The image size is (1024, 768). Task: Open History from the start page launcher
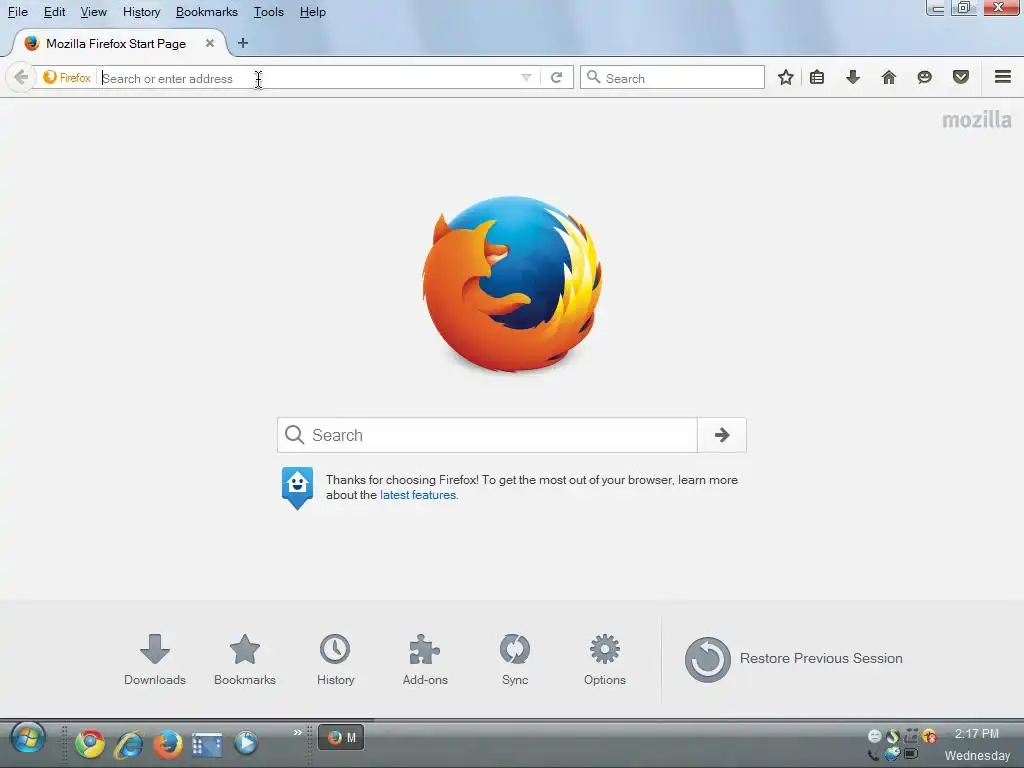(335, 660)
